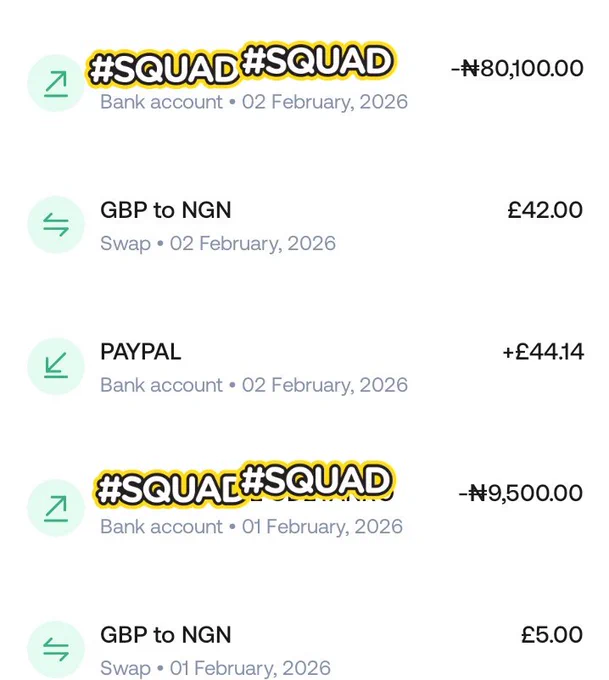Tap the incoming arrow icon beside PAYPAL
Viewport: 609px width, 680px height.
56,366
